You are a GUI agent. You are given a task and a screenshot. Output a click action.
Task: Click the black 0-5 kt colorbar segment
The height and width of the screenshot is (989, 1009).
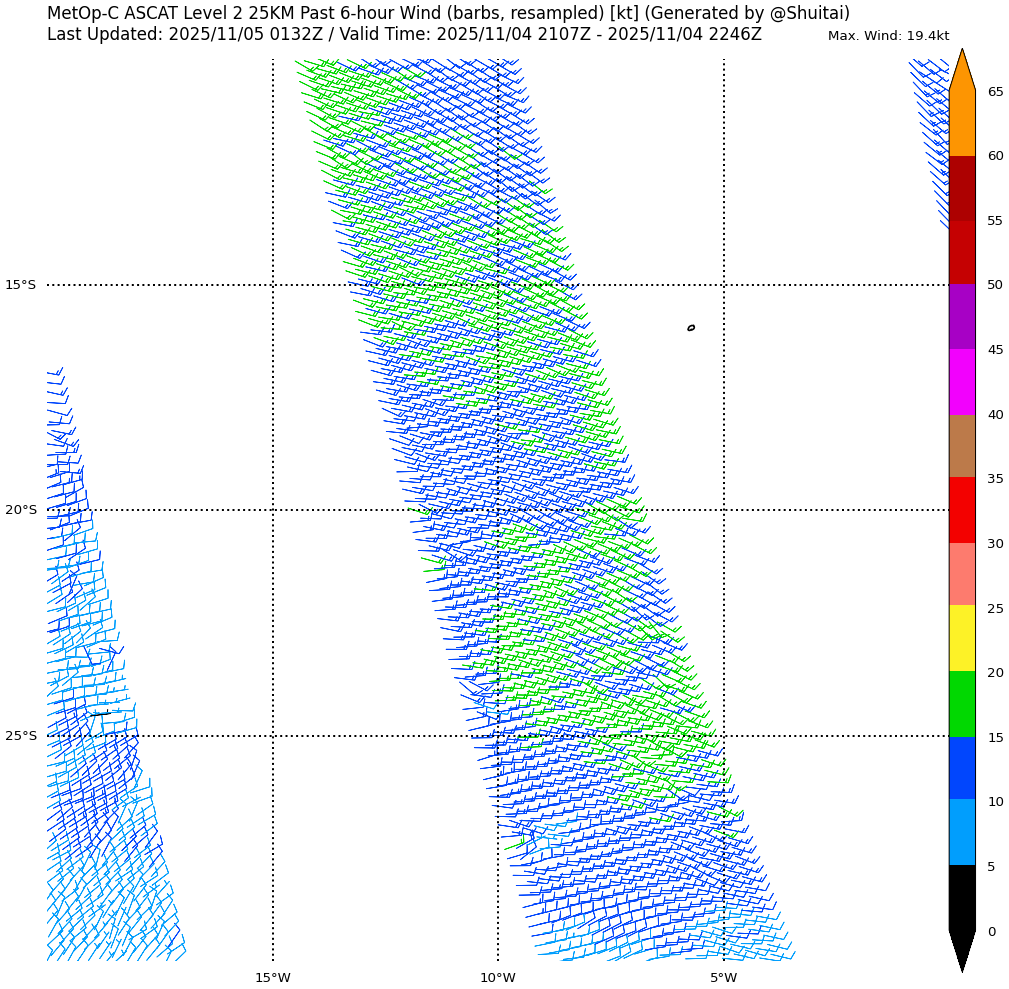(961, 897)
